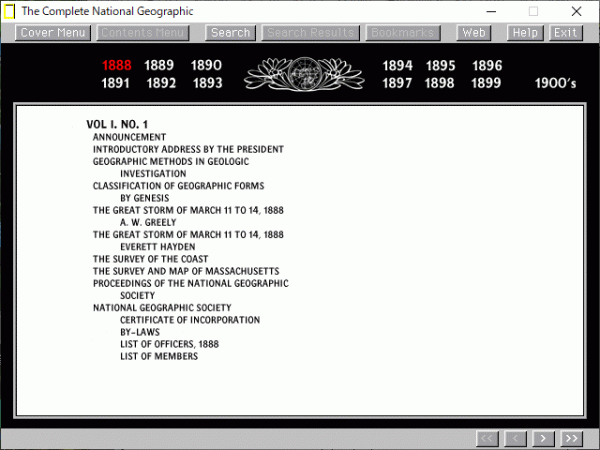The image size is (600, 450).
Task: Click the EVERETT HAYDEN author line
Action: click(x=158, y=247)
